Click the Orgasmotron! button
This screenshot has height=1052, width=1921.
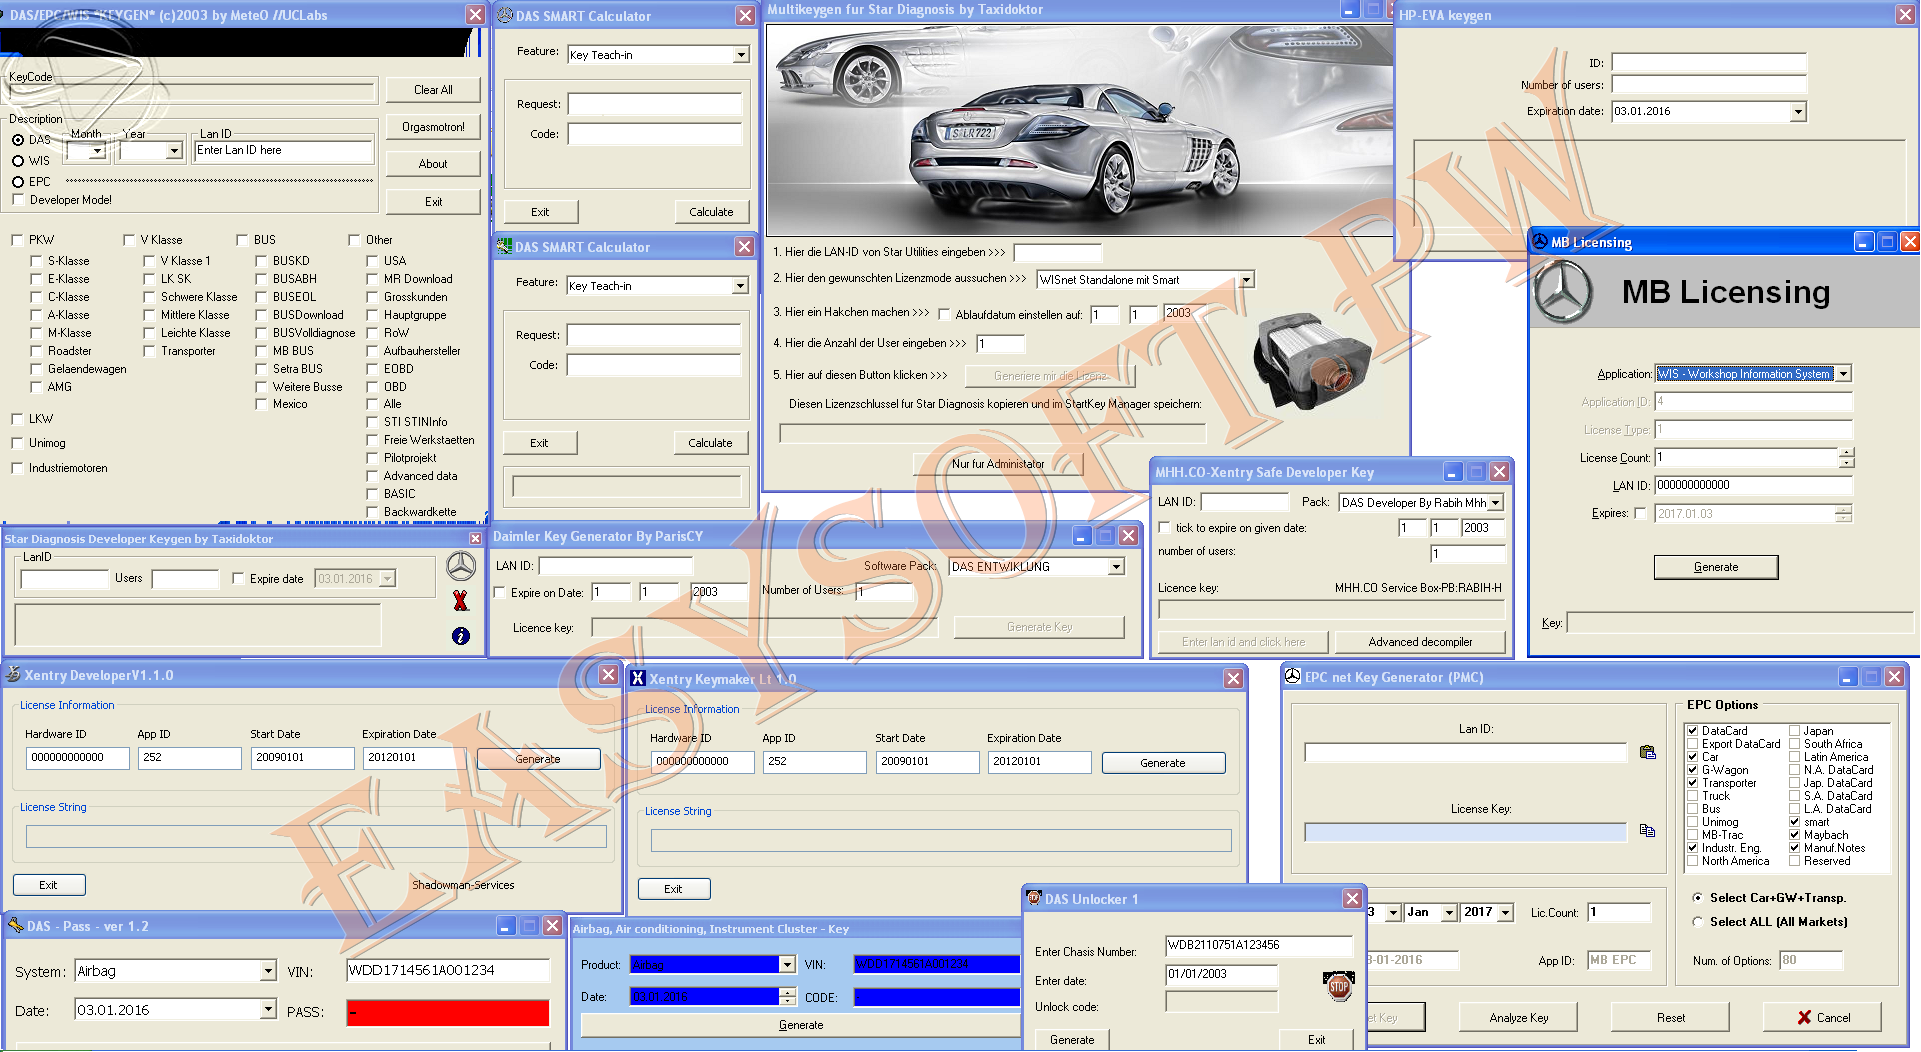point(433,127)
